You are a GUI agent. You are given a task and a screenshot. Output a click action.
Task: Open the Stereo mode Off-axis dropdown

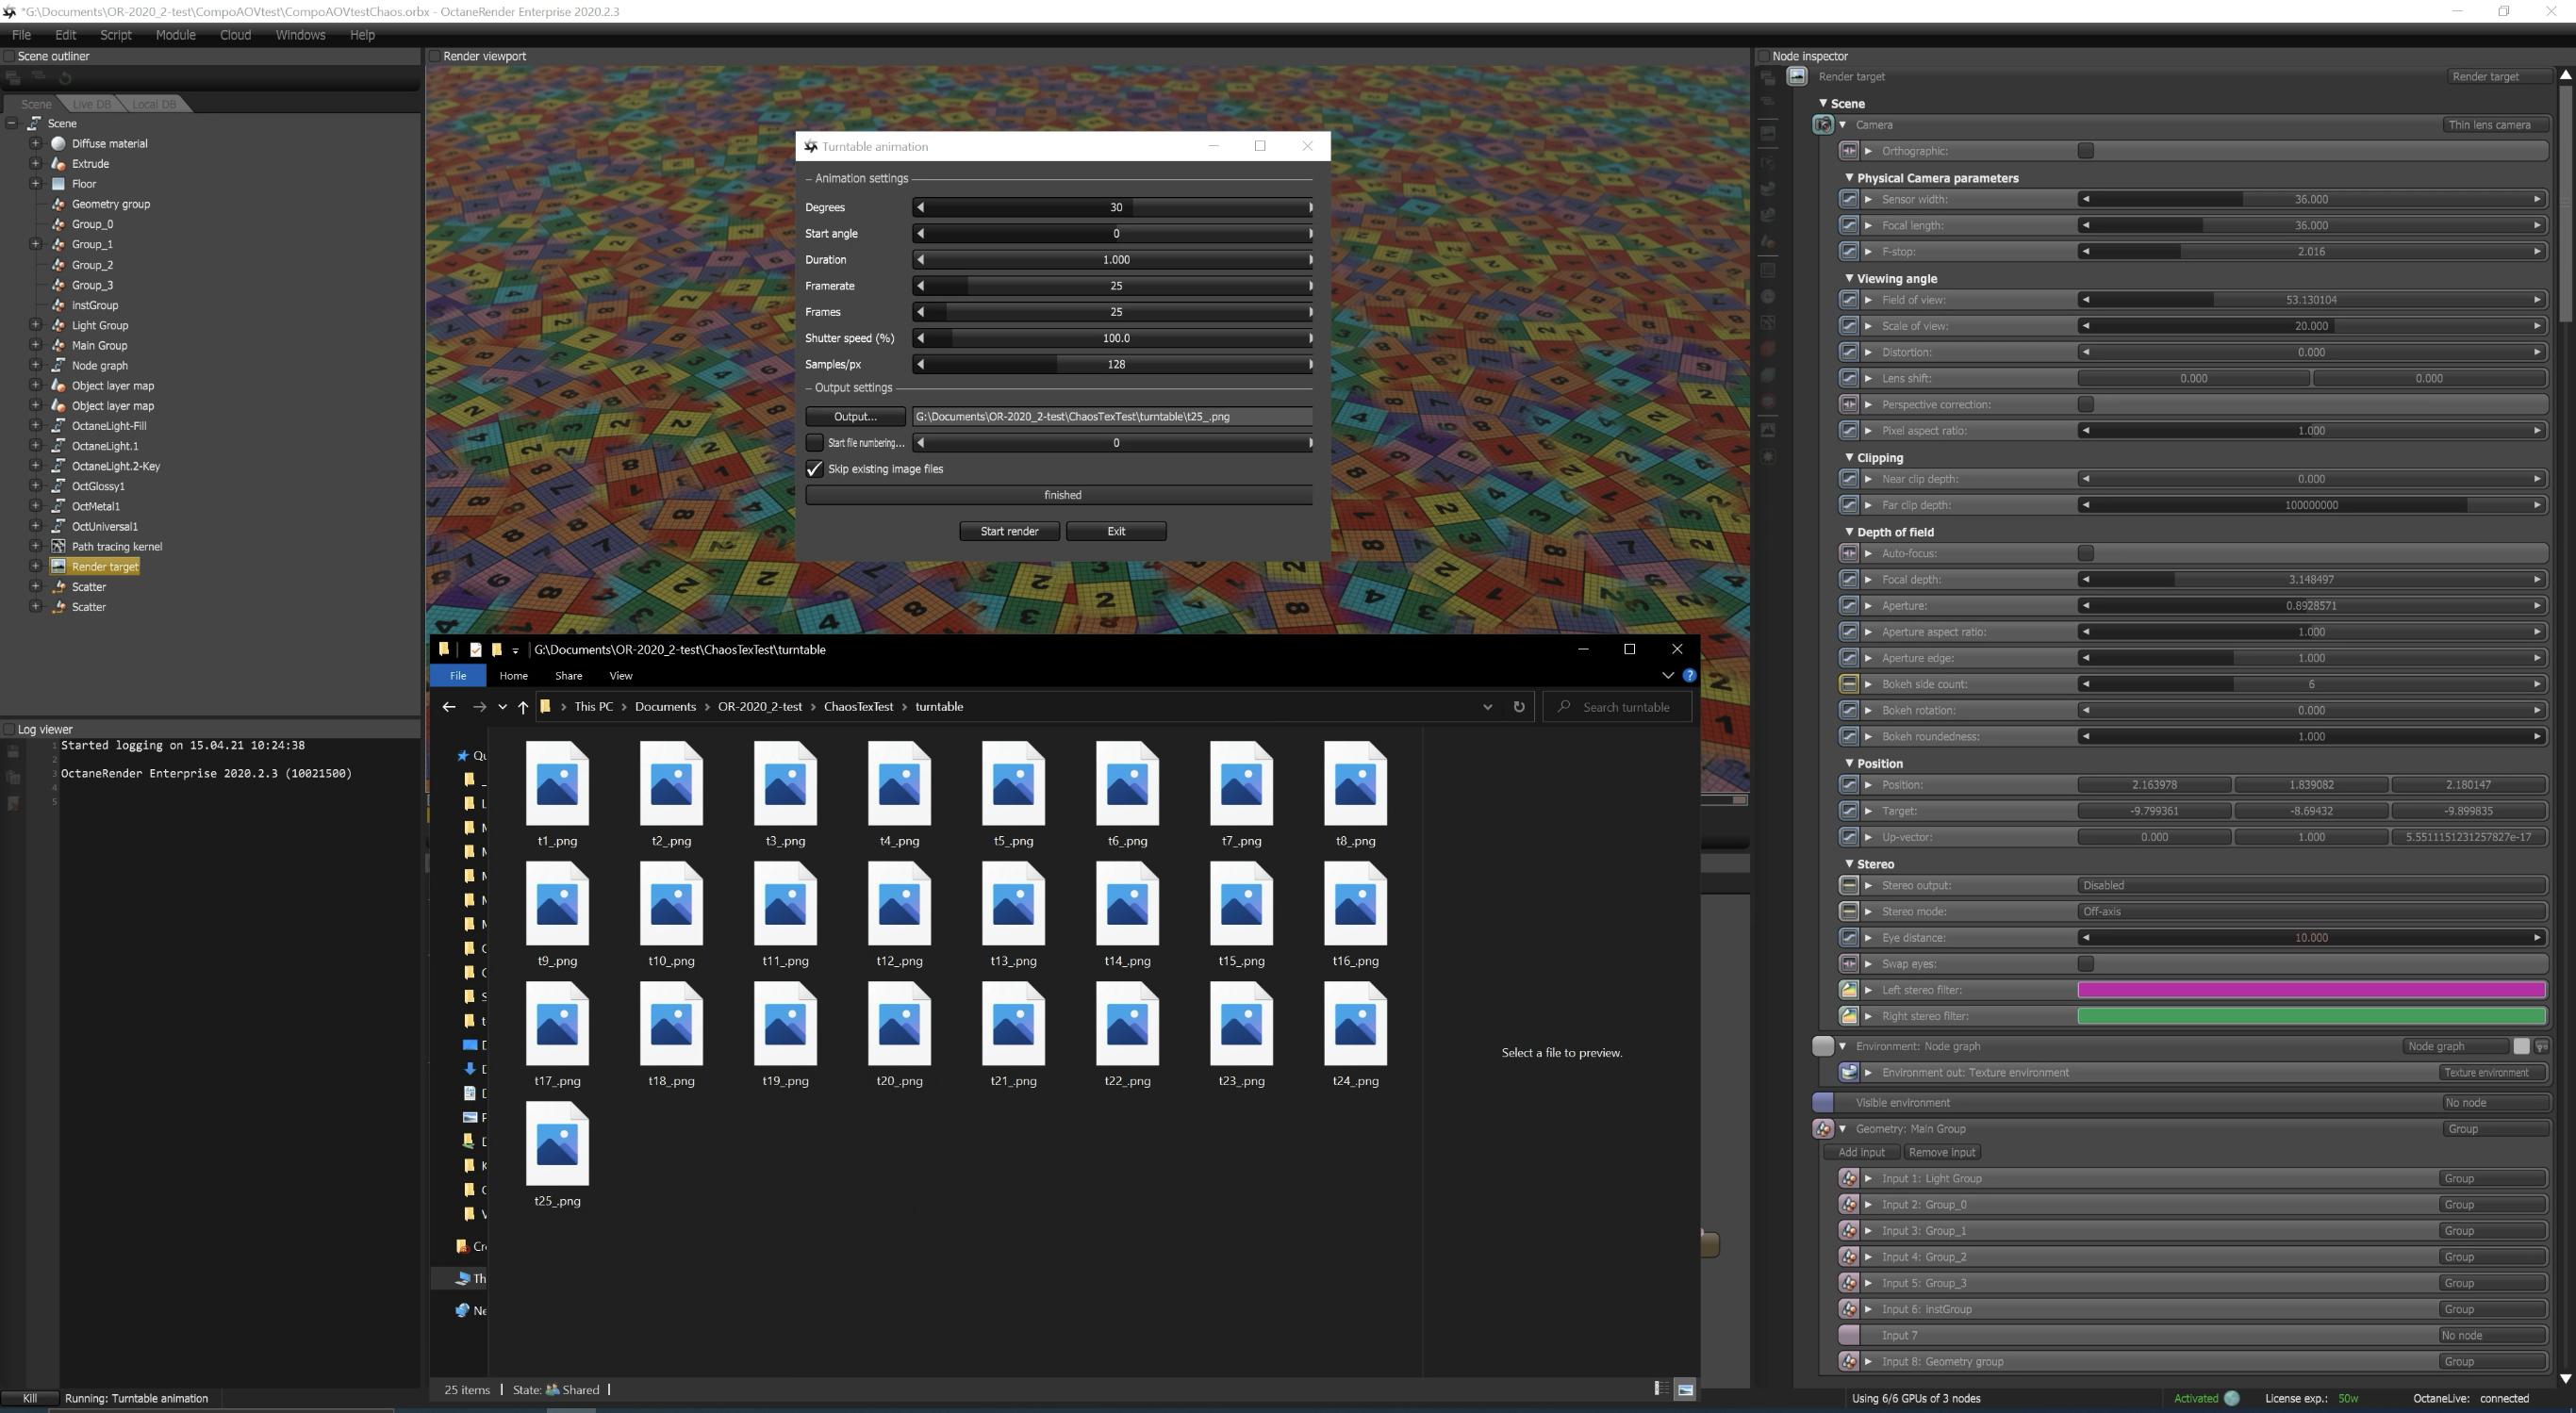[2310, 911]
